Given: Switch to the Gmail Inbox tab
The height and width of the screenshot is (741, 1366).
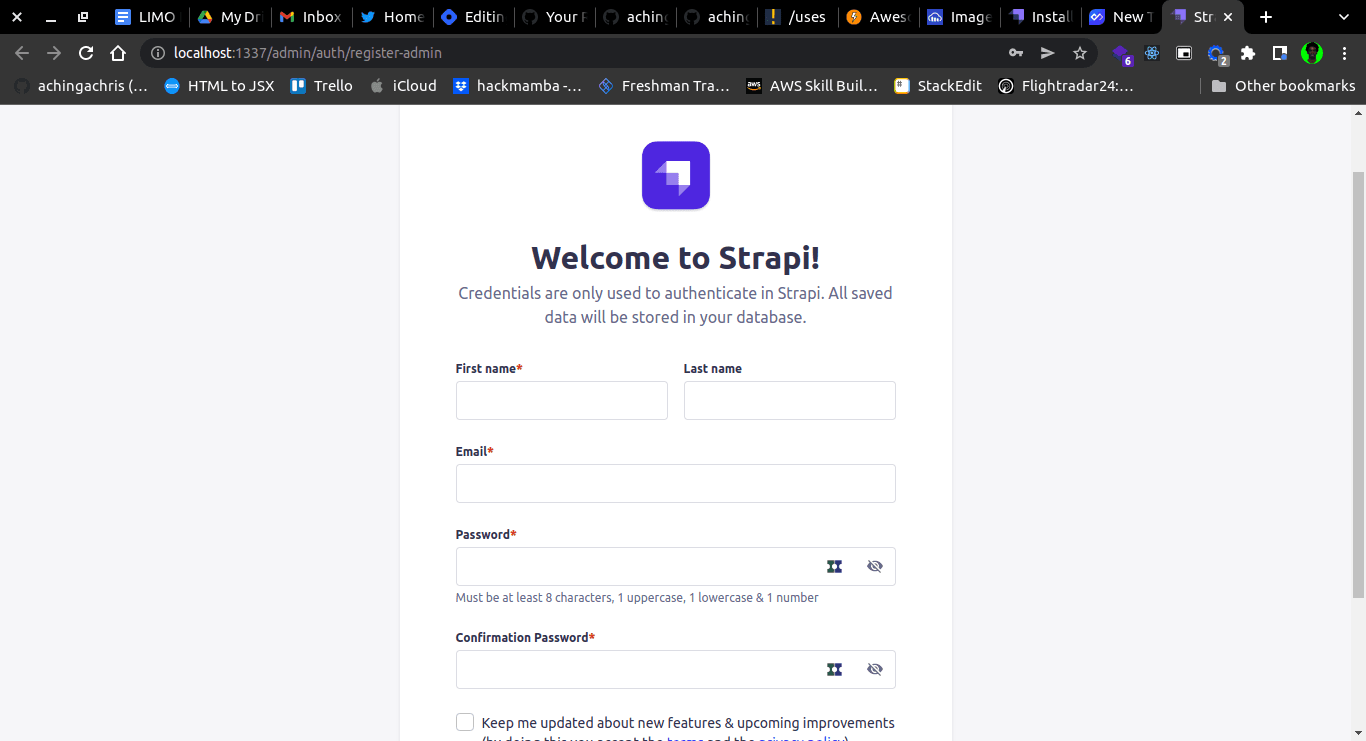Looking at the screenshot, I should click(311, 17).
